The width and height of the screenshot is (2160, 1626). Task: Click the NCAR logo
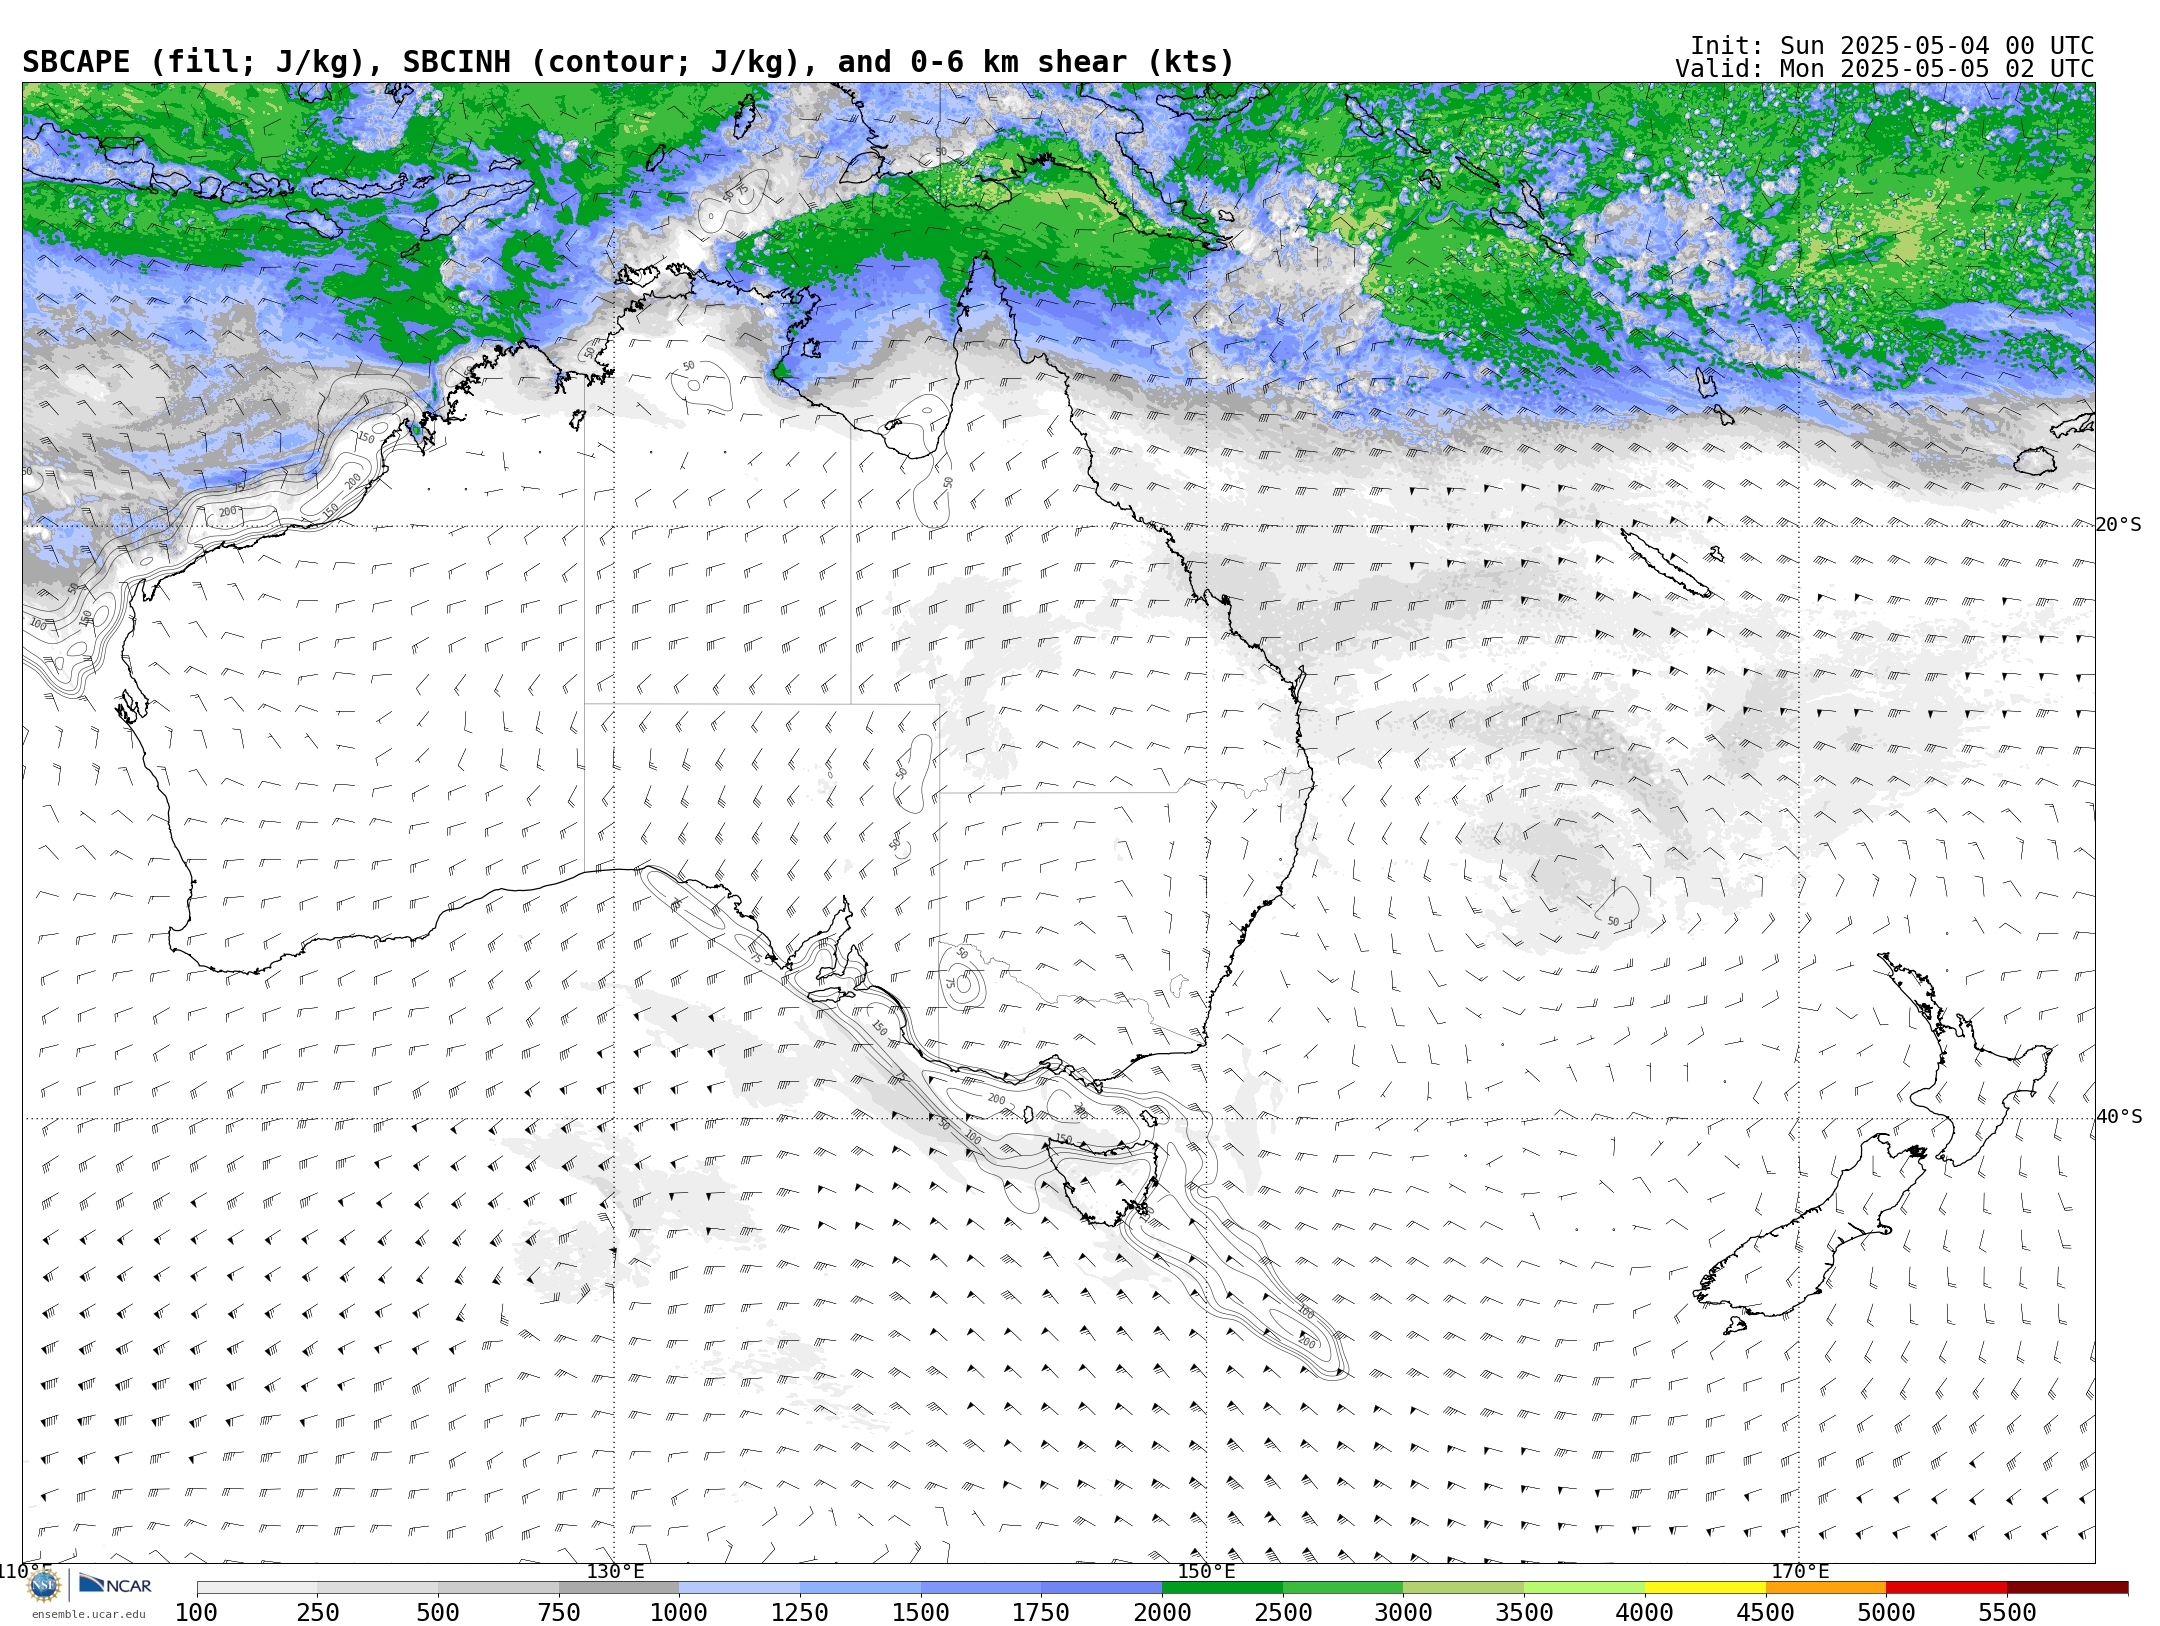pos(115,1584)
